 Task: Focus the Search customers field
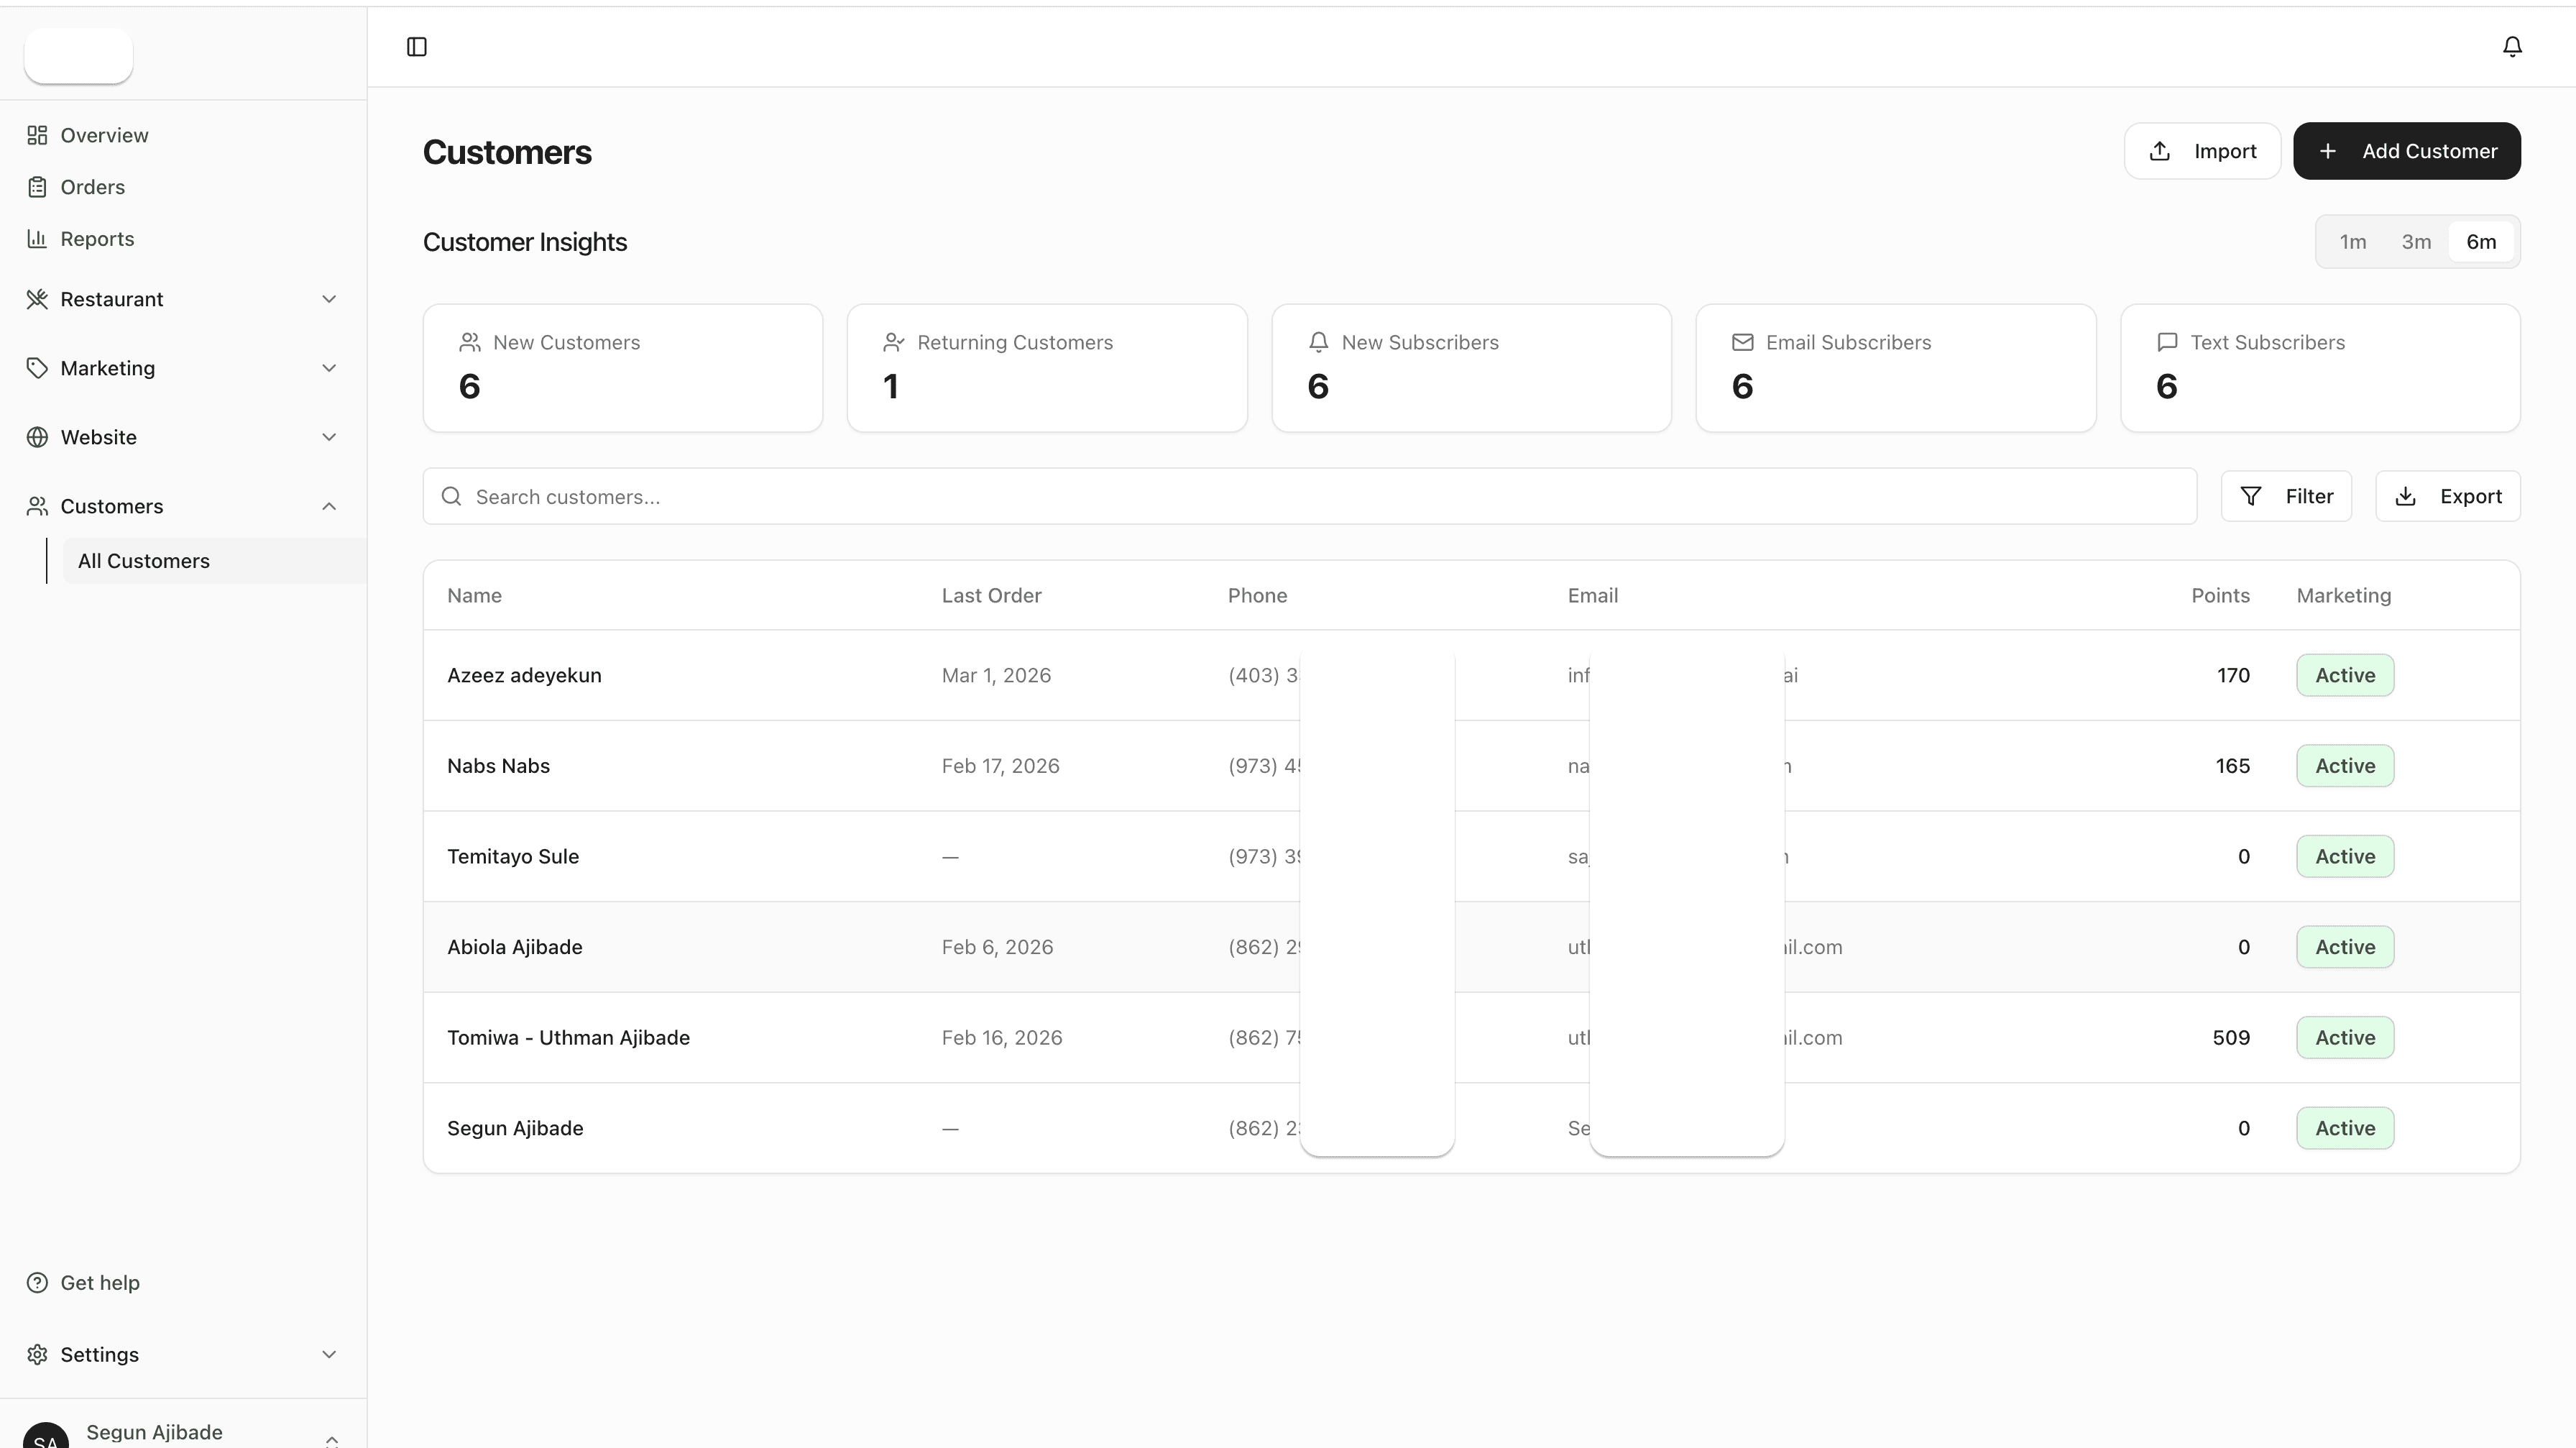(1310, 497)
